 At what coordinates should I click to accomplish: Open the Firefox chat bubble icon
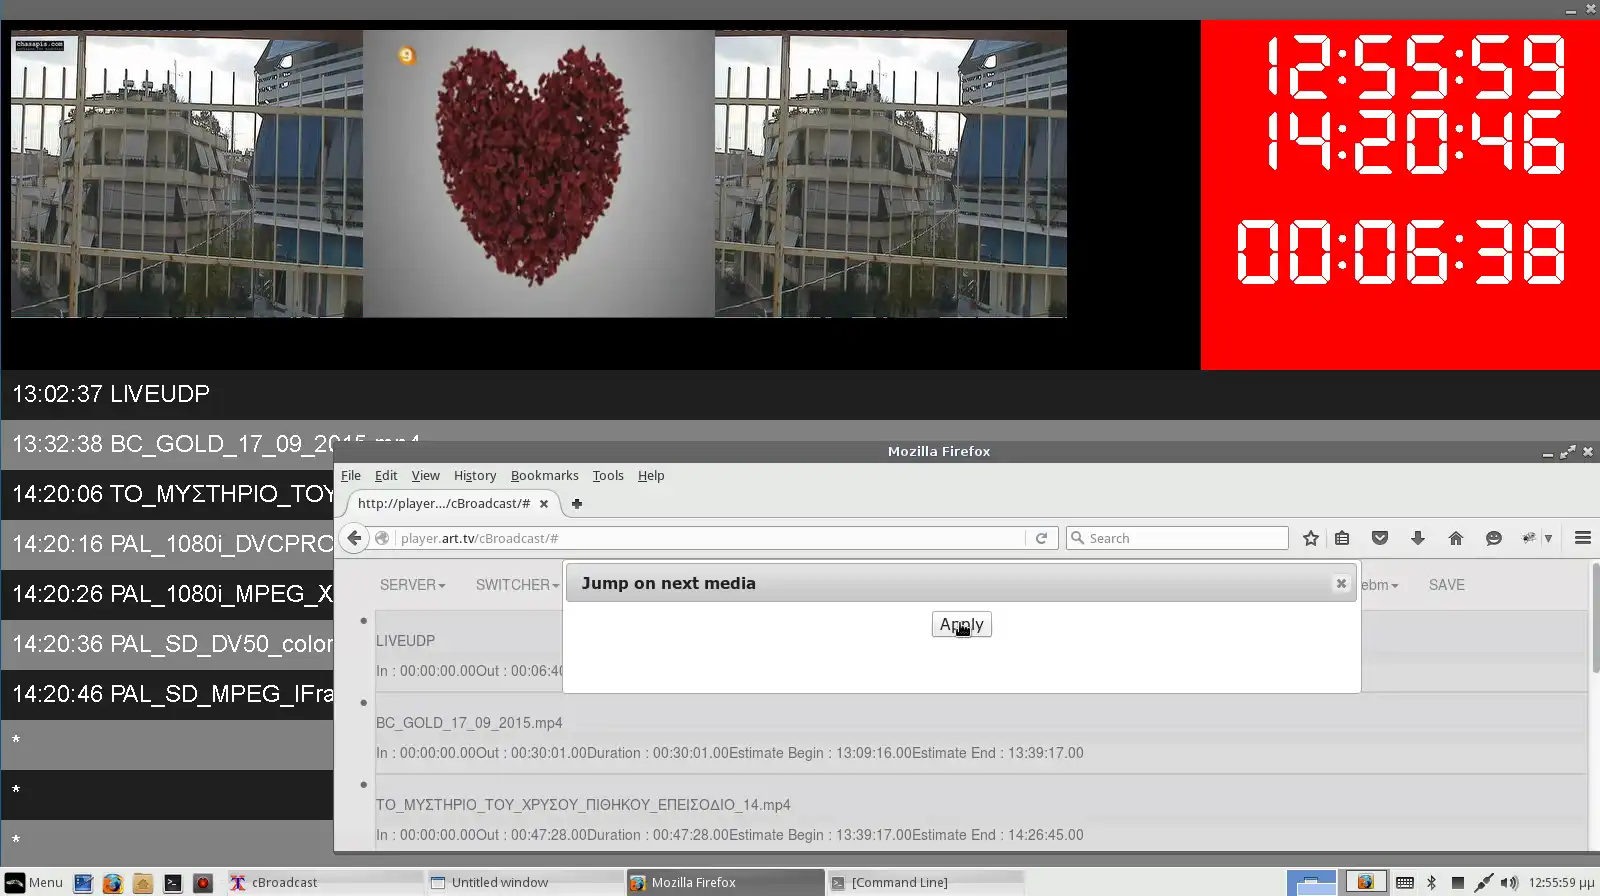pos(1494,538)
